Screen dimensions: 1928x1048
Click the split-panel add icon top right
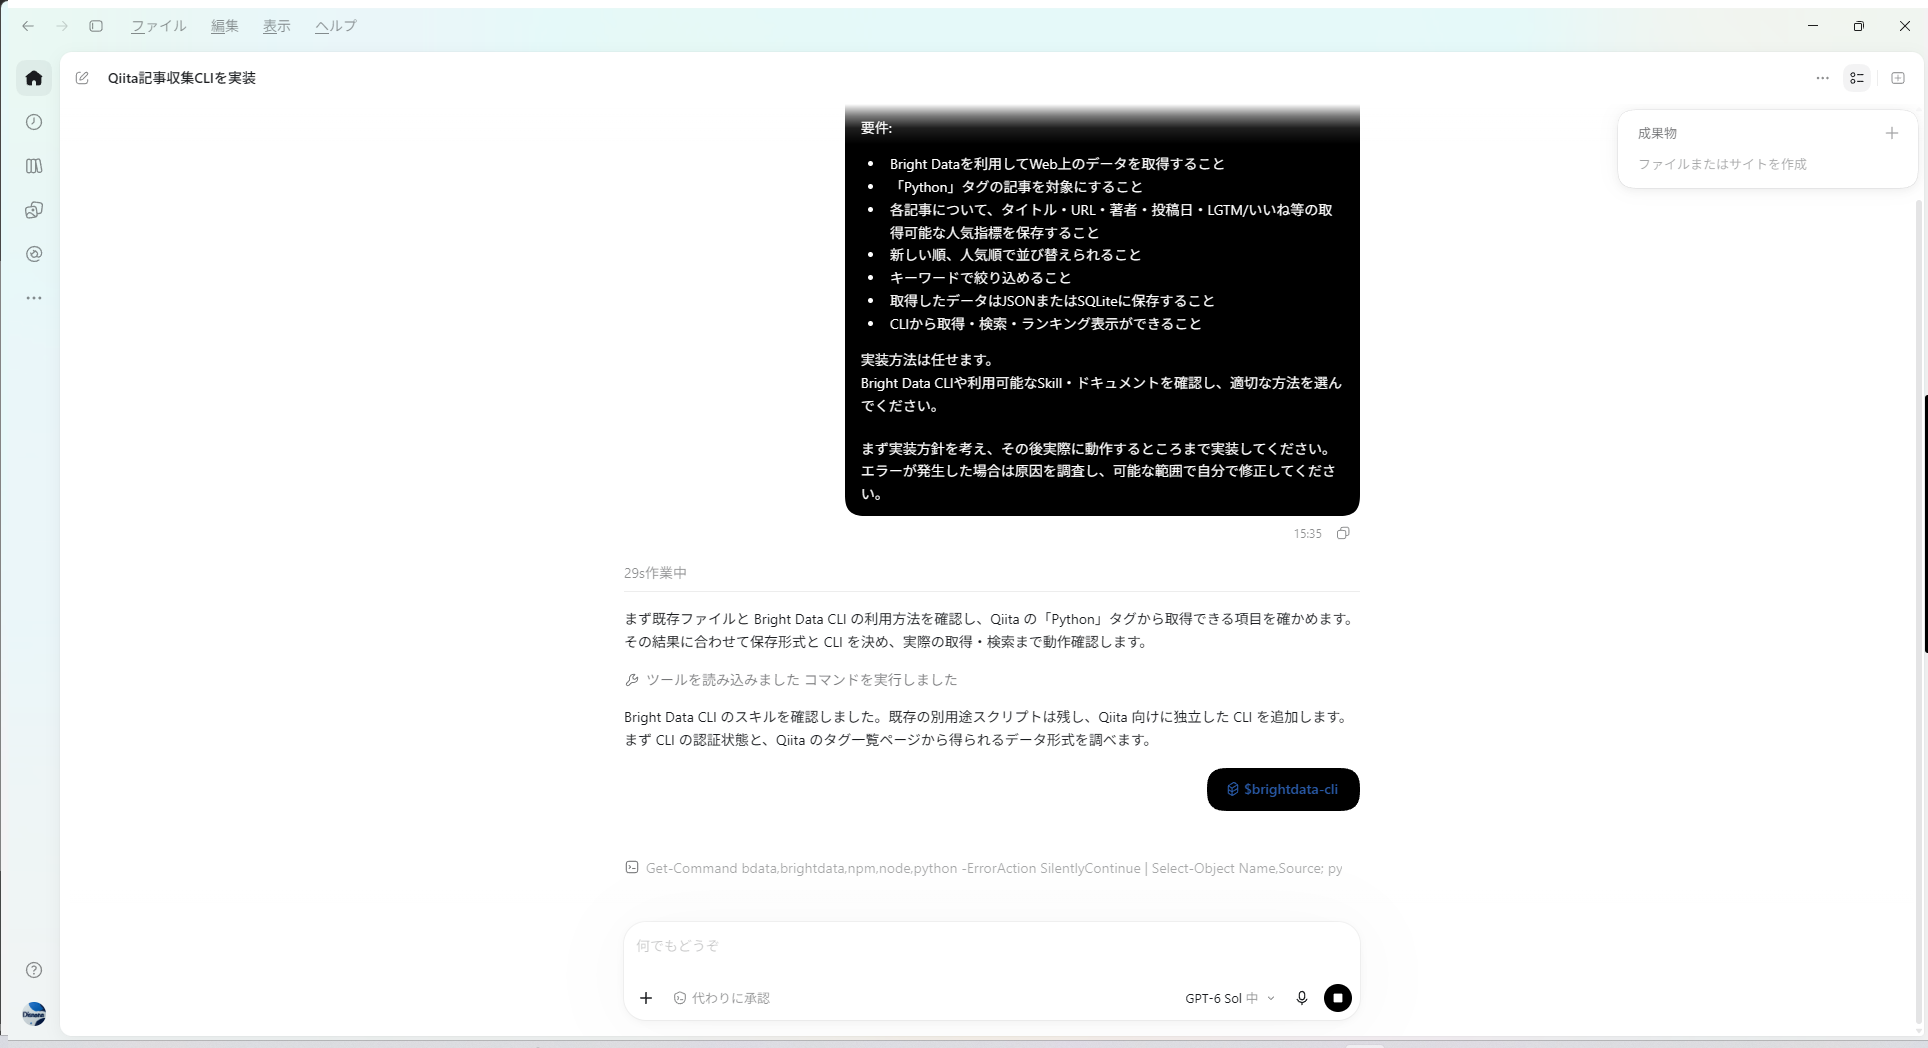tap(1898, 78)
